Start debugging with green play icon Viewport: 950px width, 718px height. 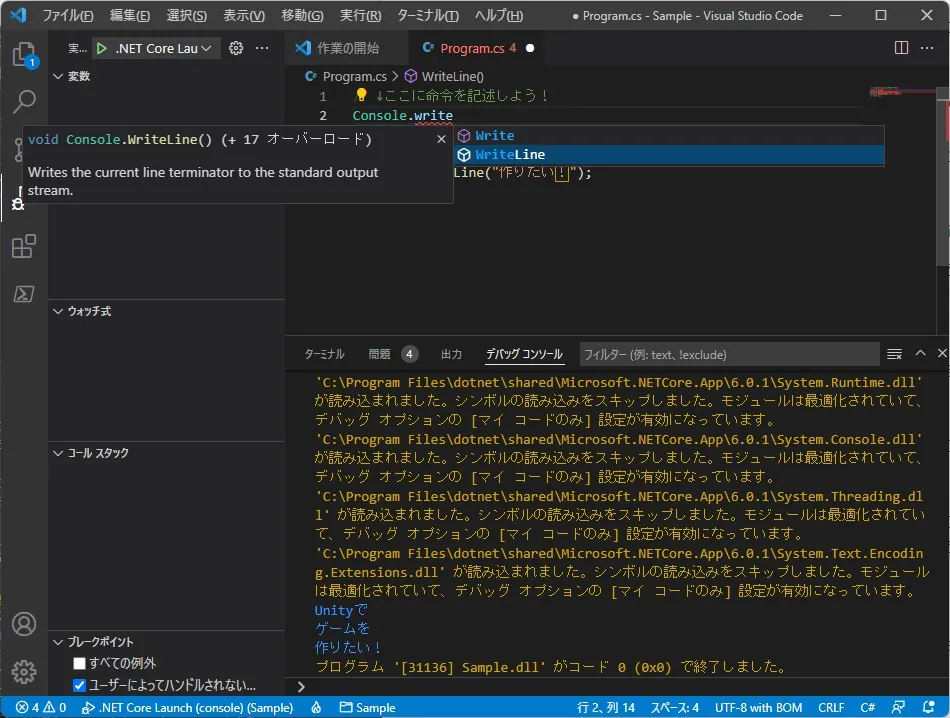(x=102, y=48)
